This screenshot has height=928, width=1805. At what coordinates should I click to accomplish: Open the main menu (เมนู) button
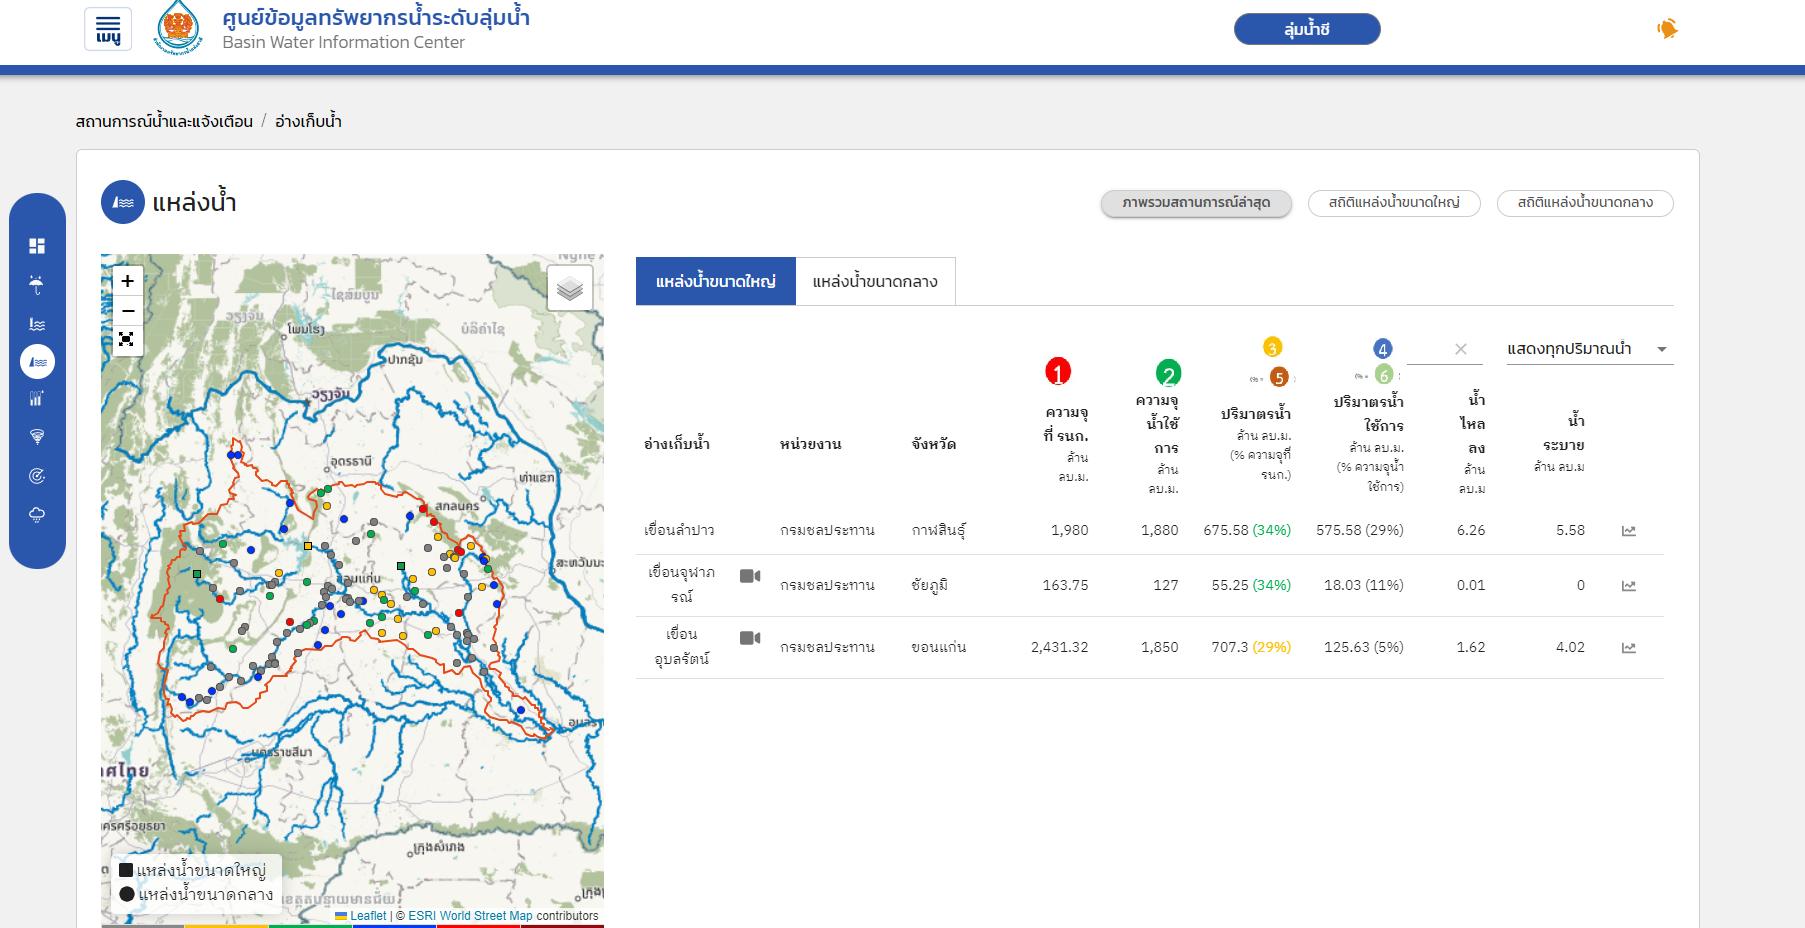108,29
